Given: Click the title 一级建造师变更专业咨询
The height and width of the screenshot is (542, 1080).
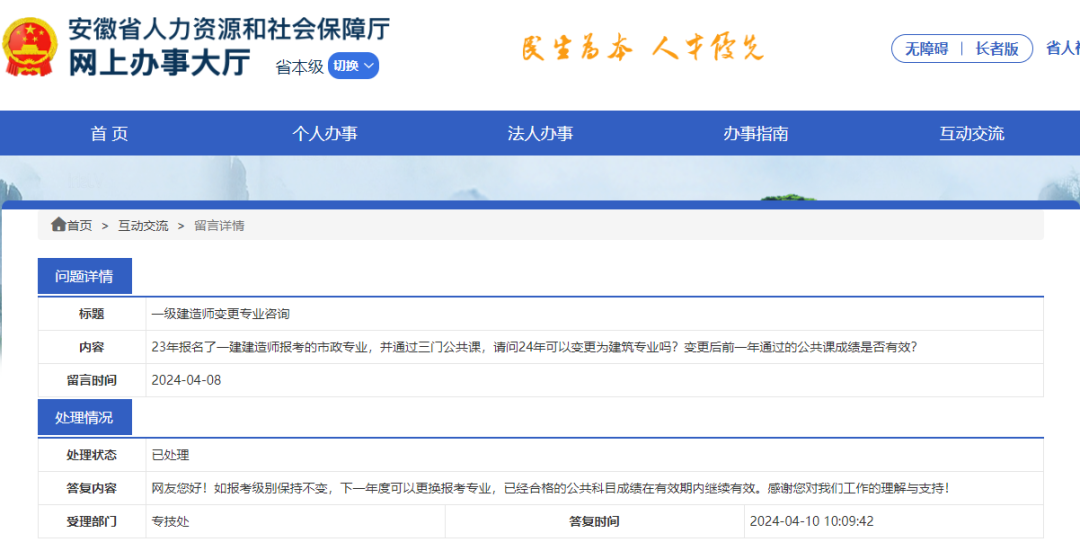Looking at the screenshot, I should (x=220, y=314).
